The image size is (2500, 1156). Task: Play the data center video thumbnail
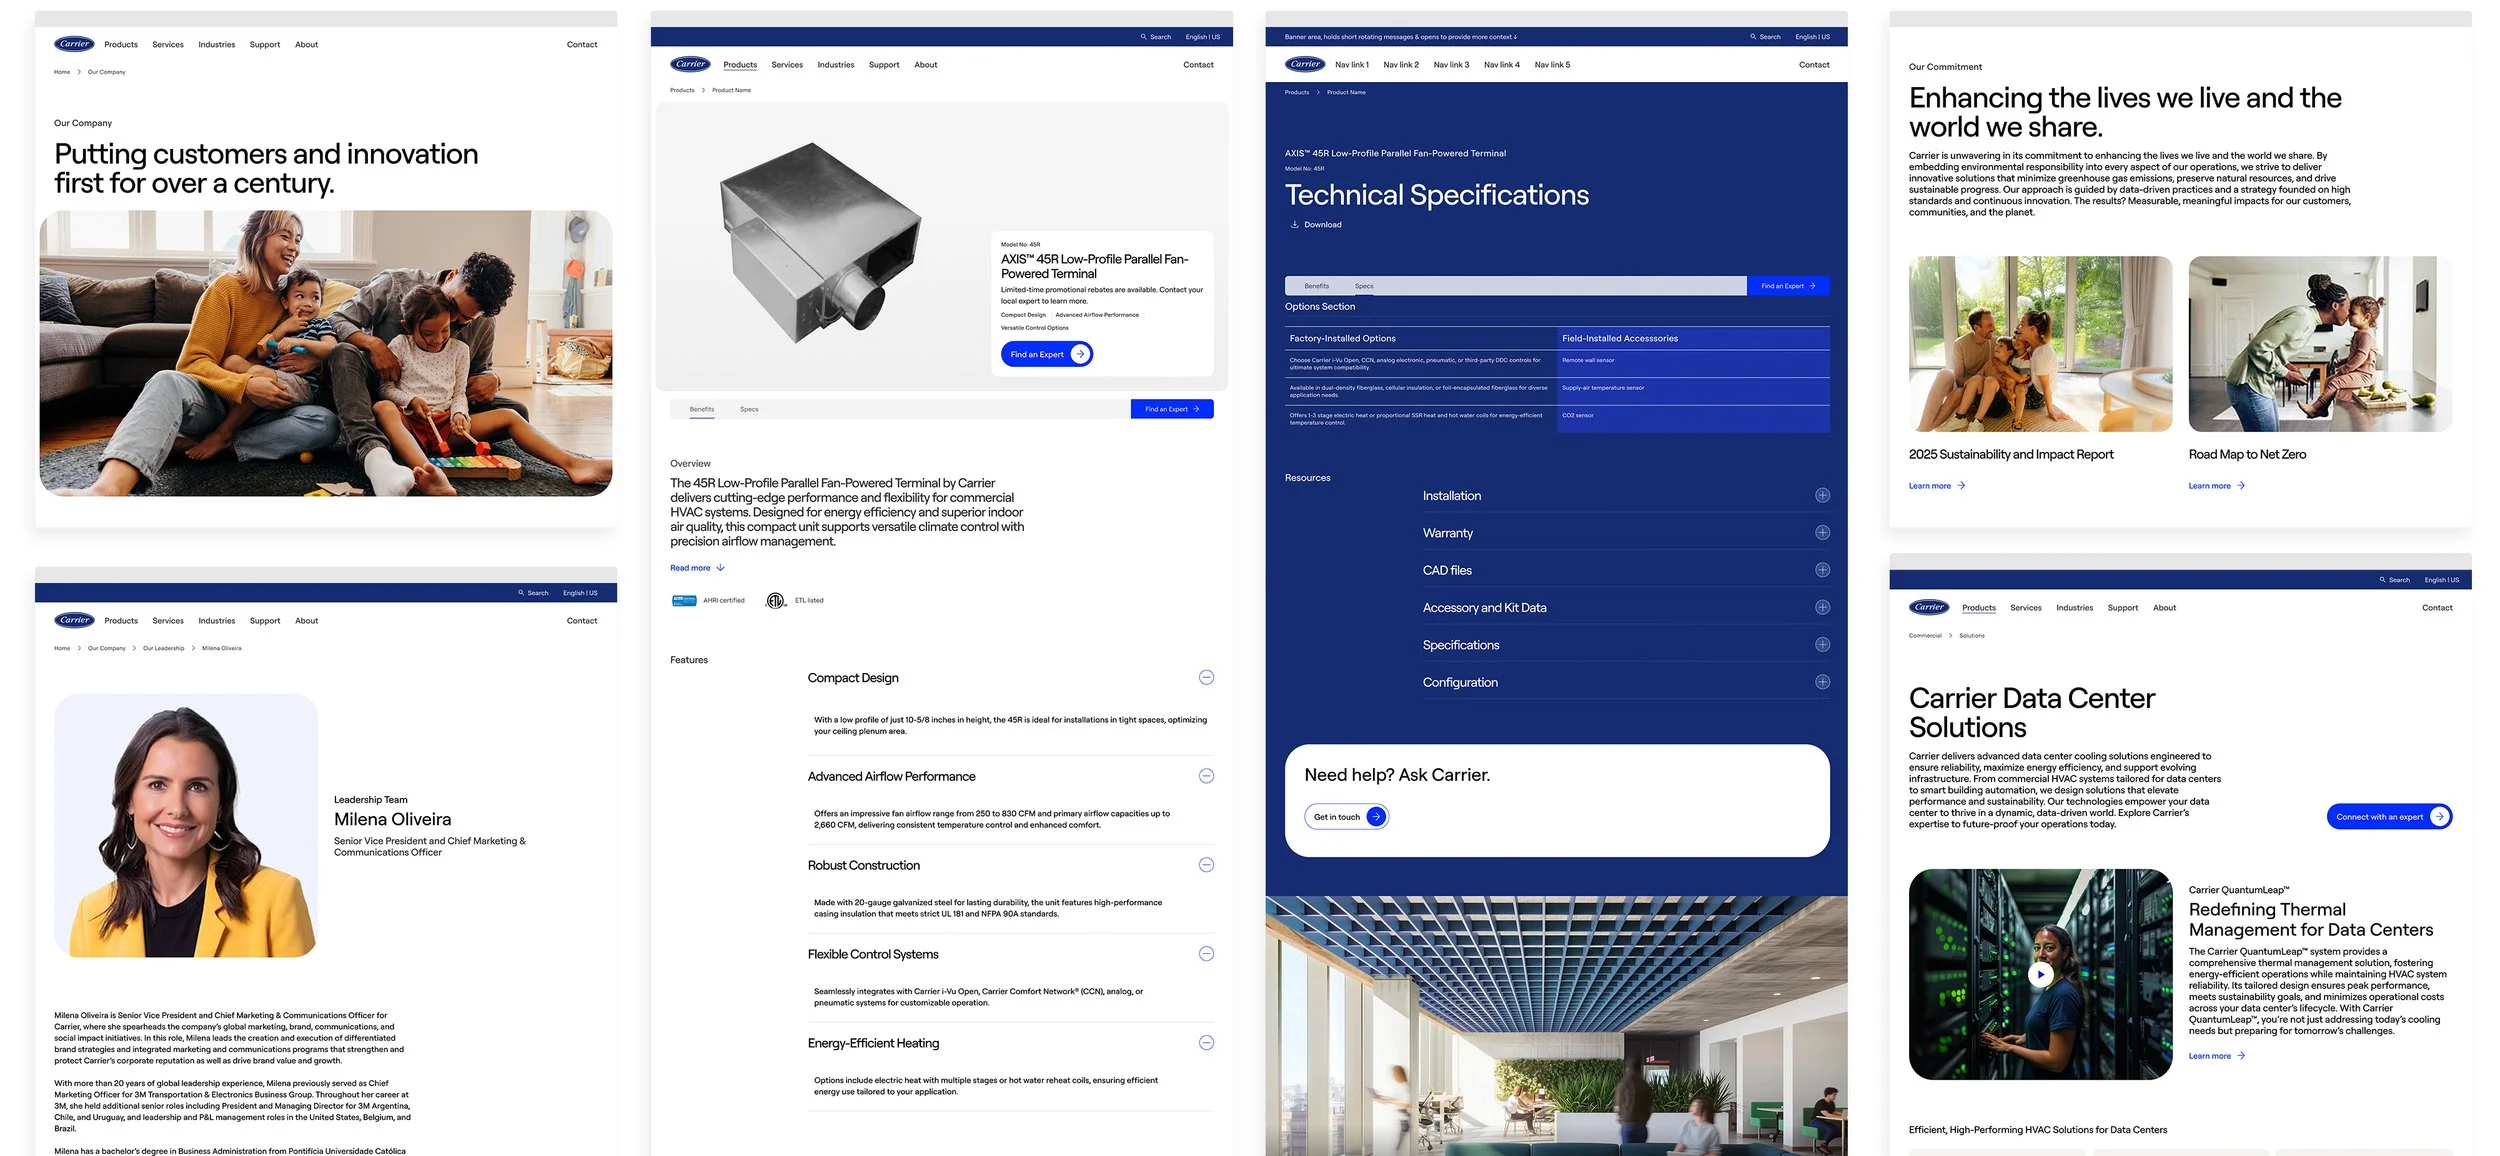pos(2040,974)
